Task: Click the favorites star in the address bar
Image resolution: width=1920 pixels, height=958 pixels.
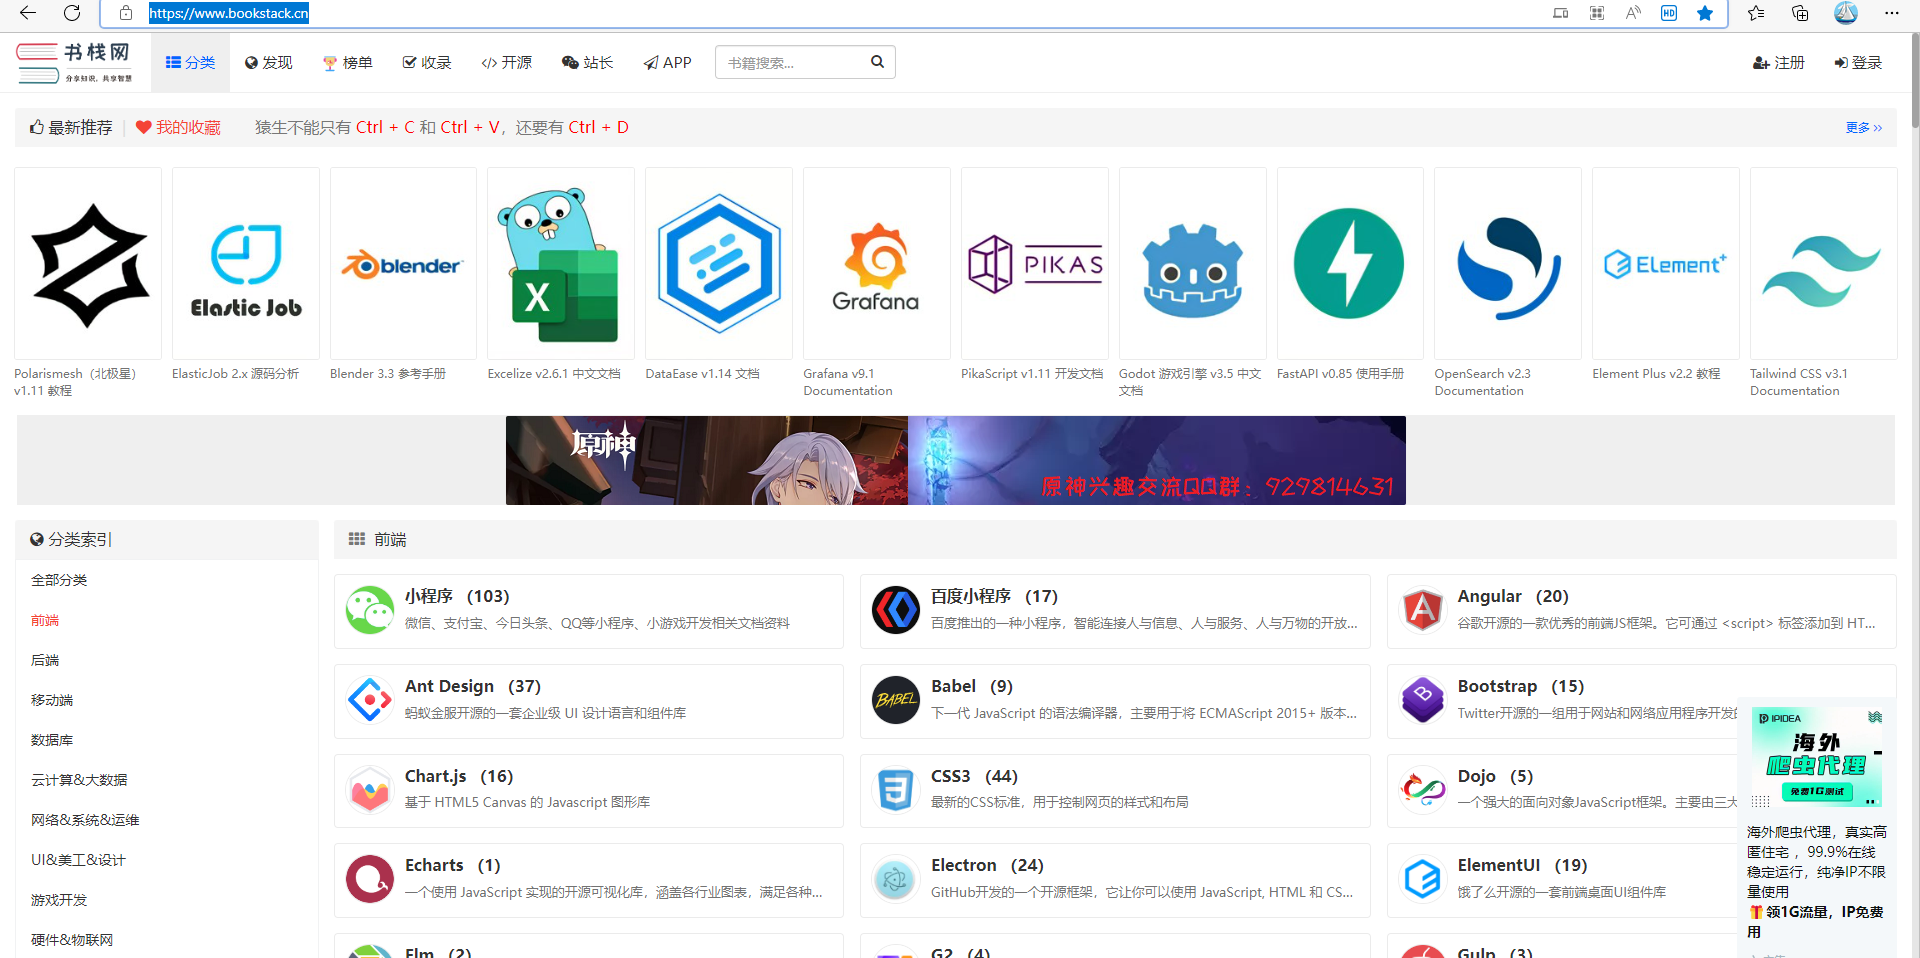Action: 1705,13
